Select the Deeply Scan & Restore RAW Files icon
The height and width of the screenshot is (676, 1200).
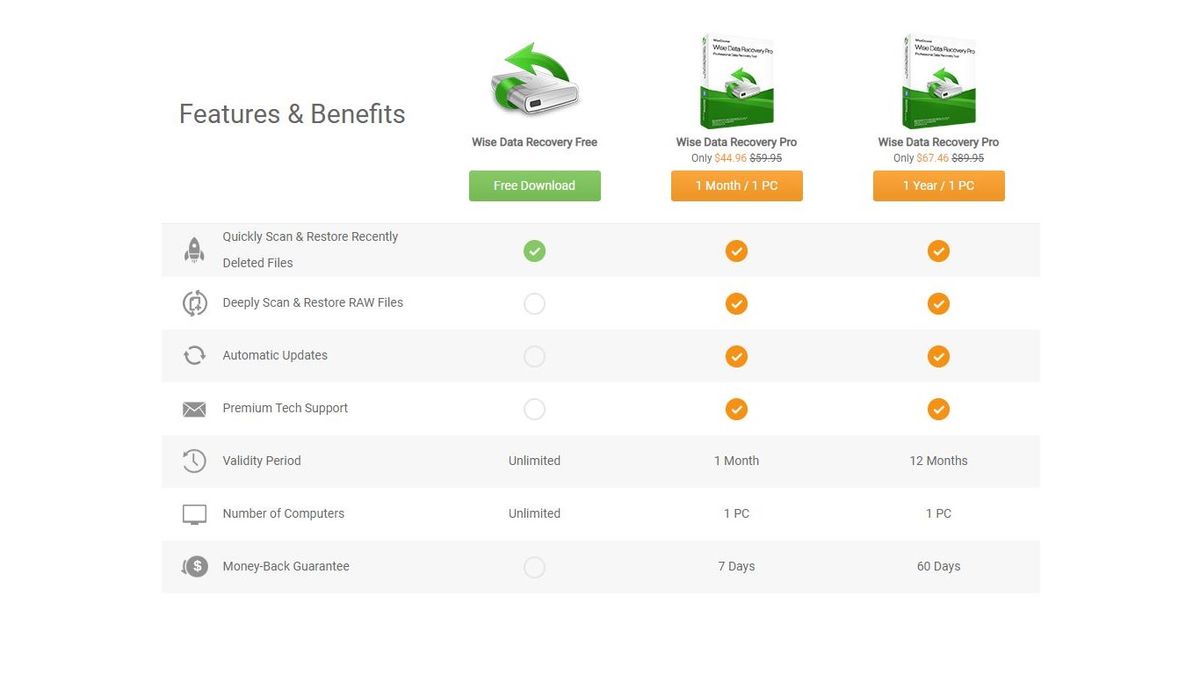point(194,302)
